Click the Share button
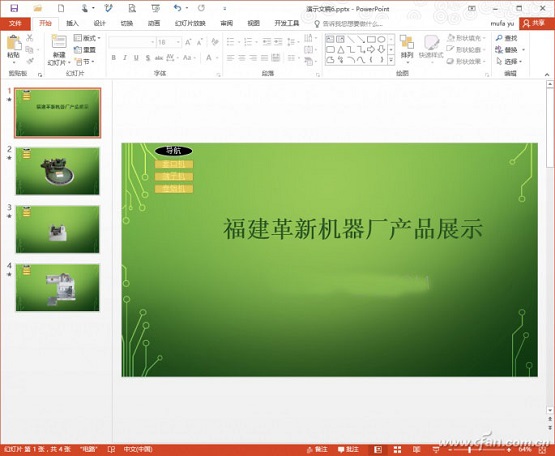This screenshot has height=456, width=555. tap(534, 23)
